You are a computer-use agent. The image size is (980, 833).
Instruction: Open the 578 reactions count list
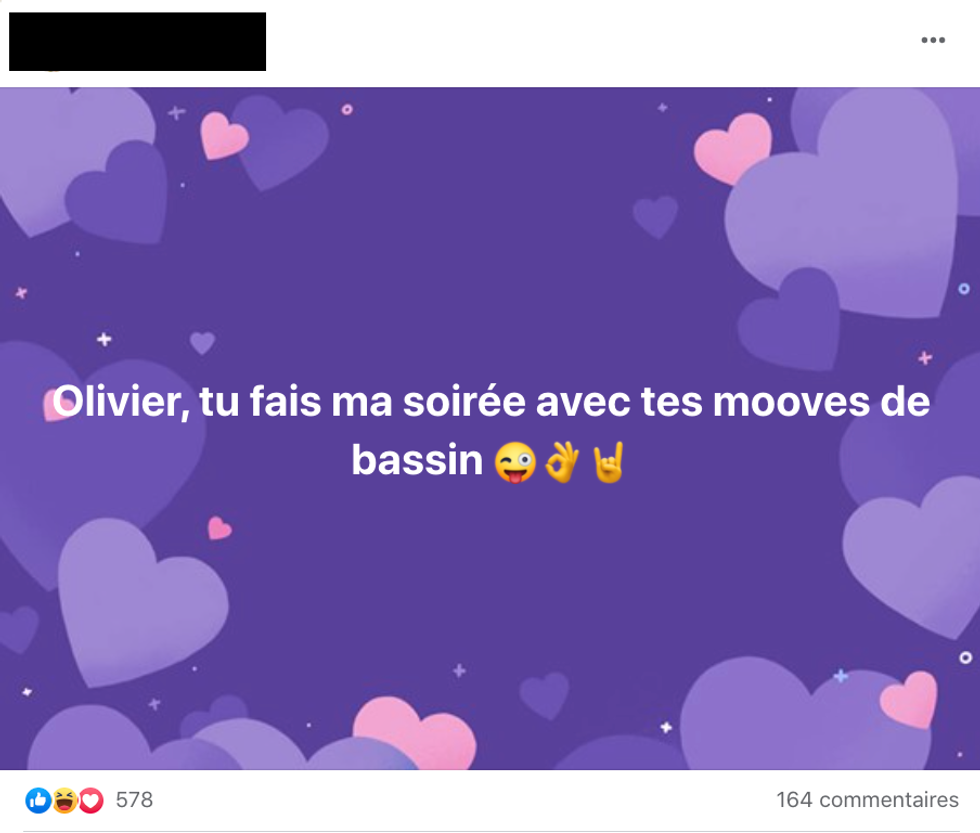pyautogui.click(x=134, y=800)
